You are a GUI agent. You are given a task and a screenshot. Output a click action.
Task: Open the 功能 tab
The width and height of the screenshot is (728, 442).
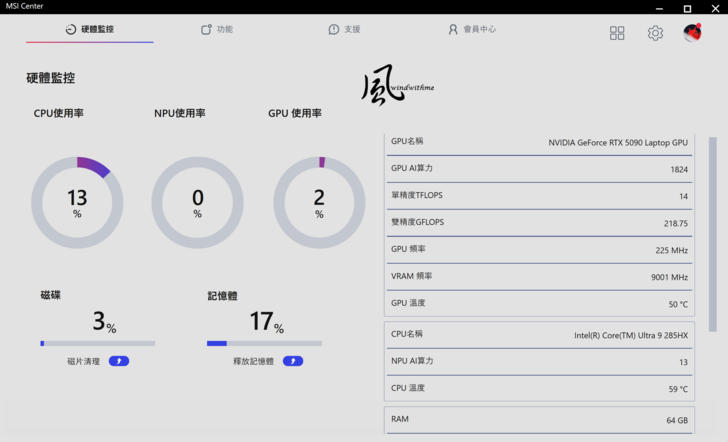tap(217, 30)
